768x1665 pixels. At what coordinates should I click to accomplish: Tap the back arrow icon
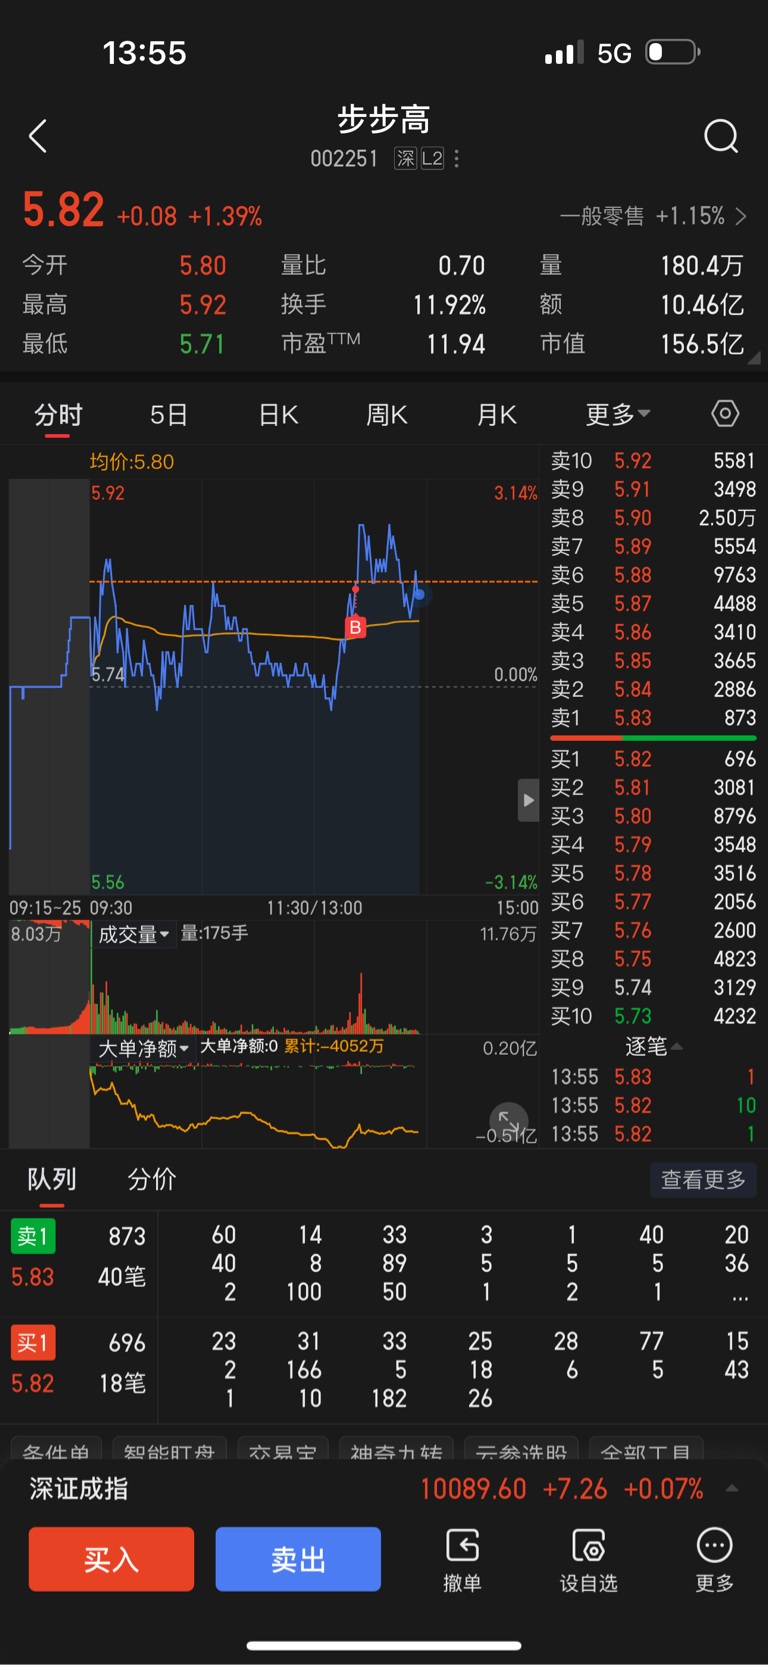(x=38, y=136)
